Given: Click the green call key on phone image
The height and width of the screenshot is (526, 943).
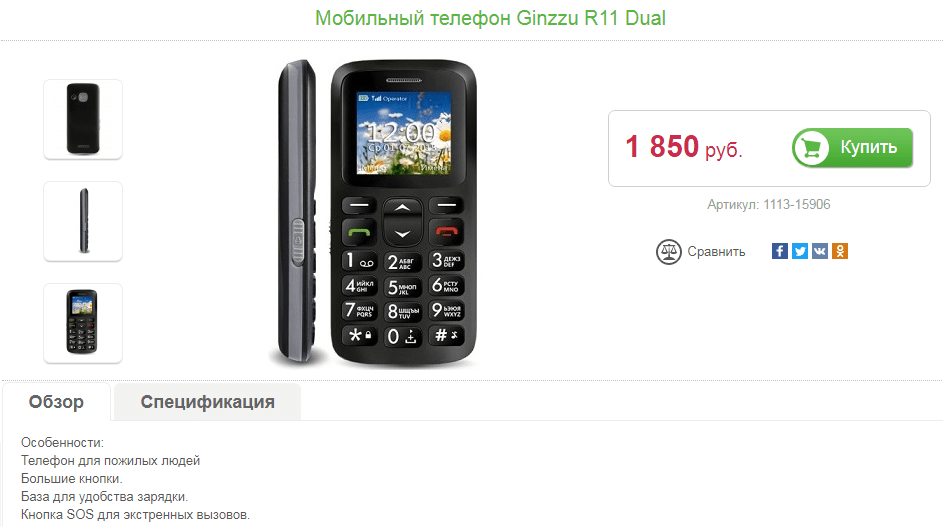Looking at the screenshot, I should coord(359,231).
